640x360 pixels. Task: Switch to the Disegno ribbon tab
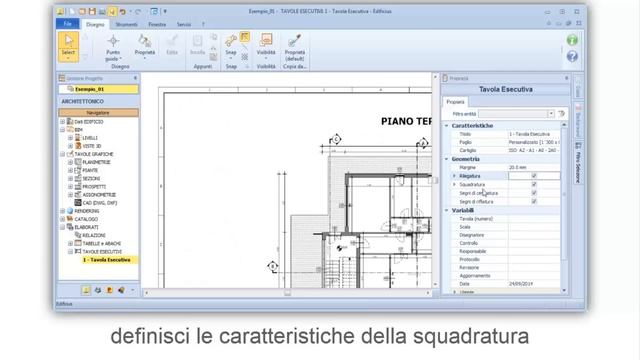(95, 24)
